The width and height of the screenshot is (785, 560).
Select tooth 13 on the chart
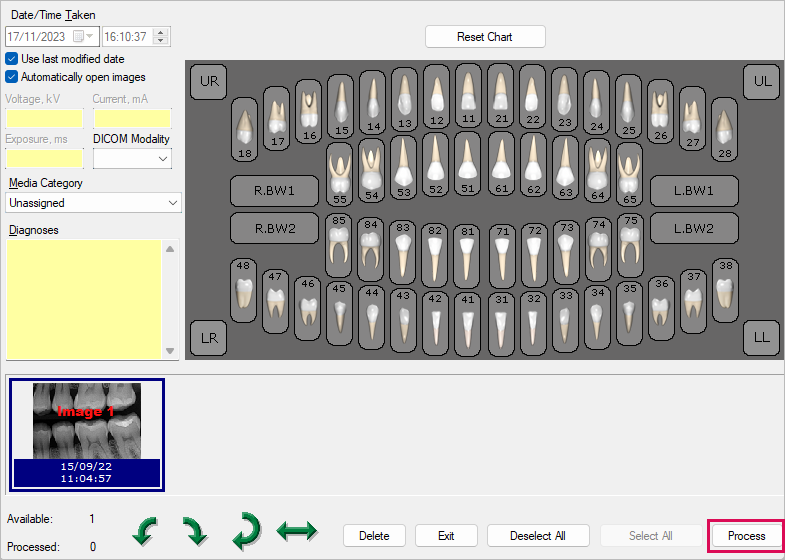coord(405,99)
